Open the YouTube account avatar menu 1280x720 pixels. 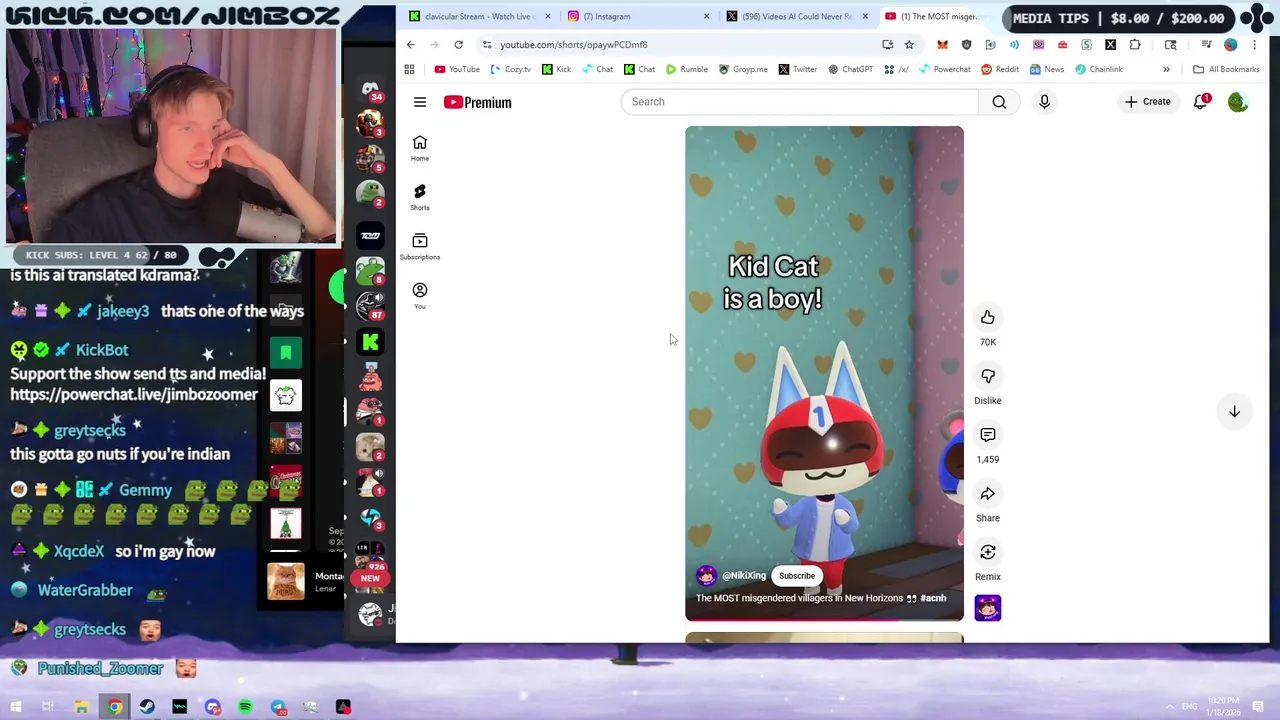point(1238,101)
